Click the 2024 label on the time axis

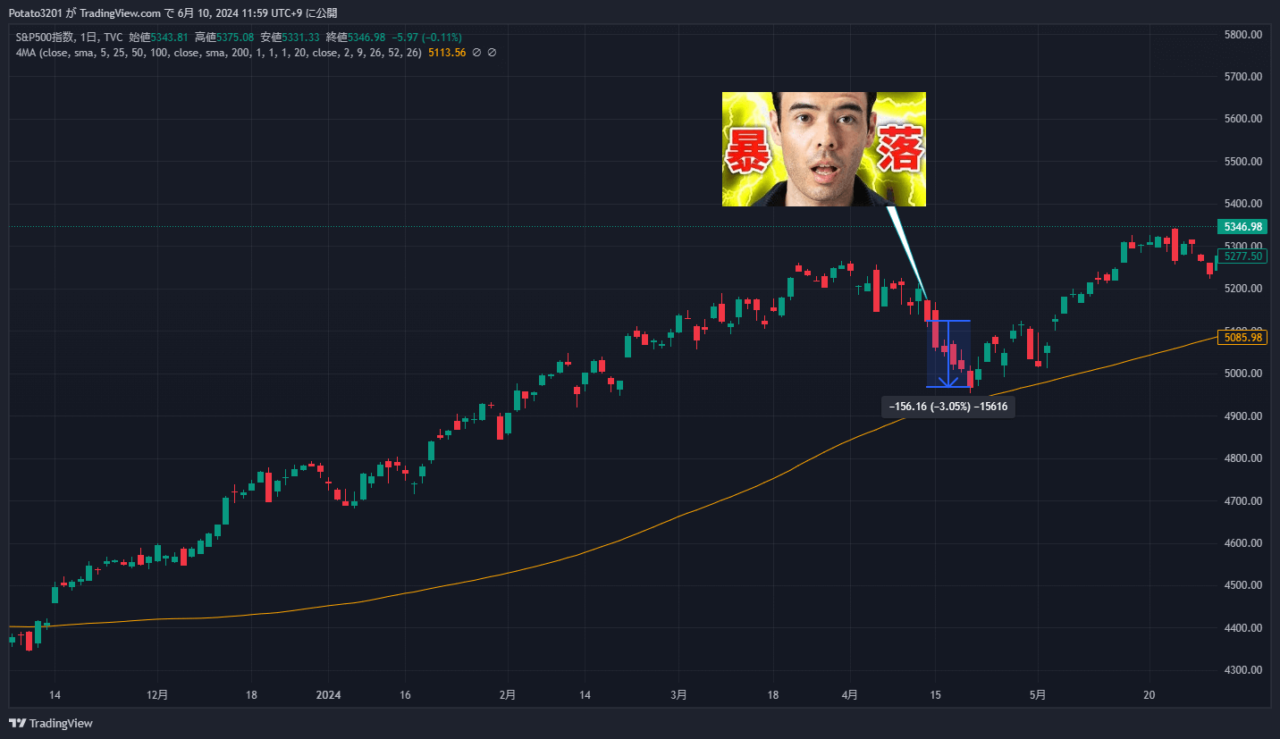329,694
